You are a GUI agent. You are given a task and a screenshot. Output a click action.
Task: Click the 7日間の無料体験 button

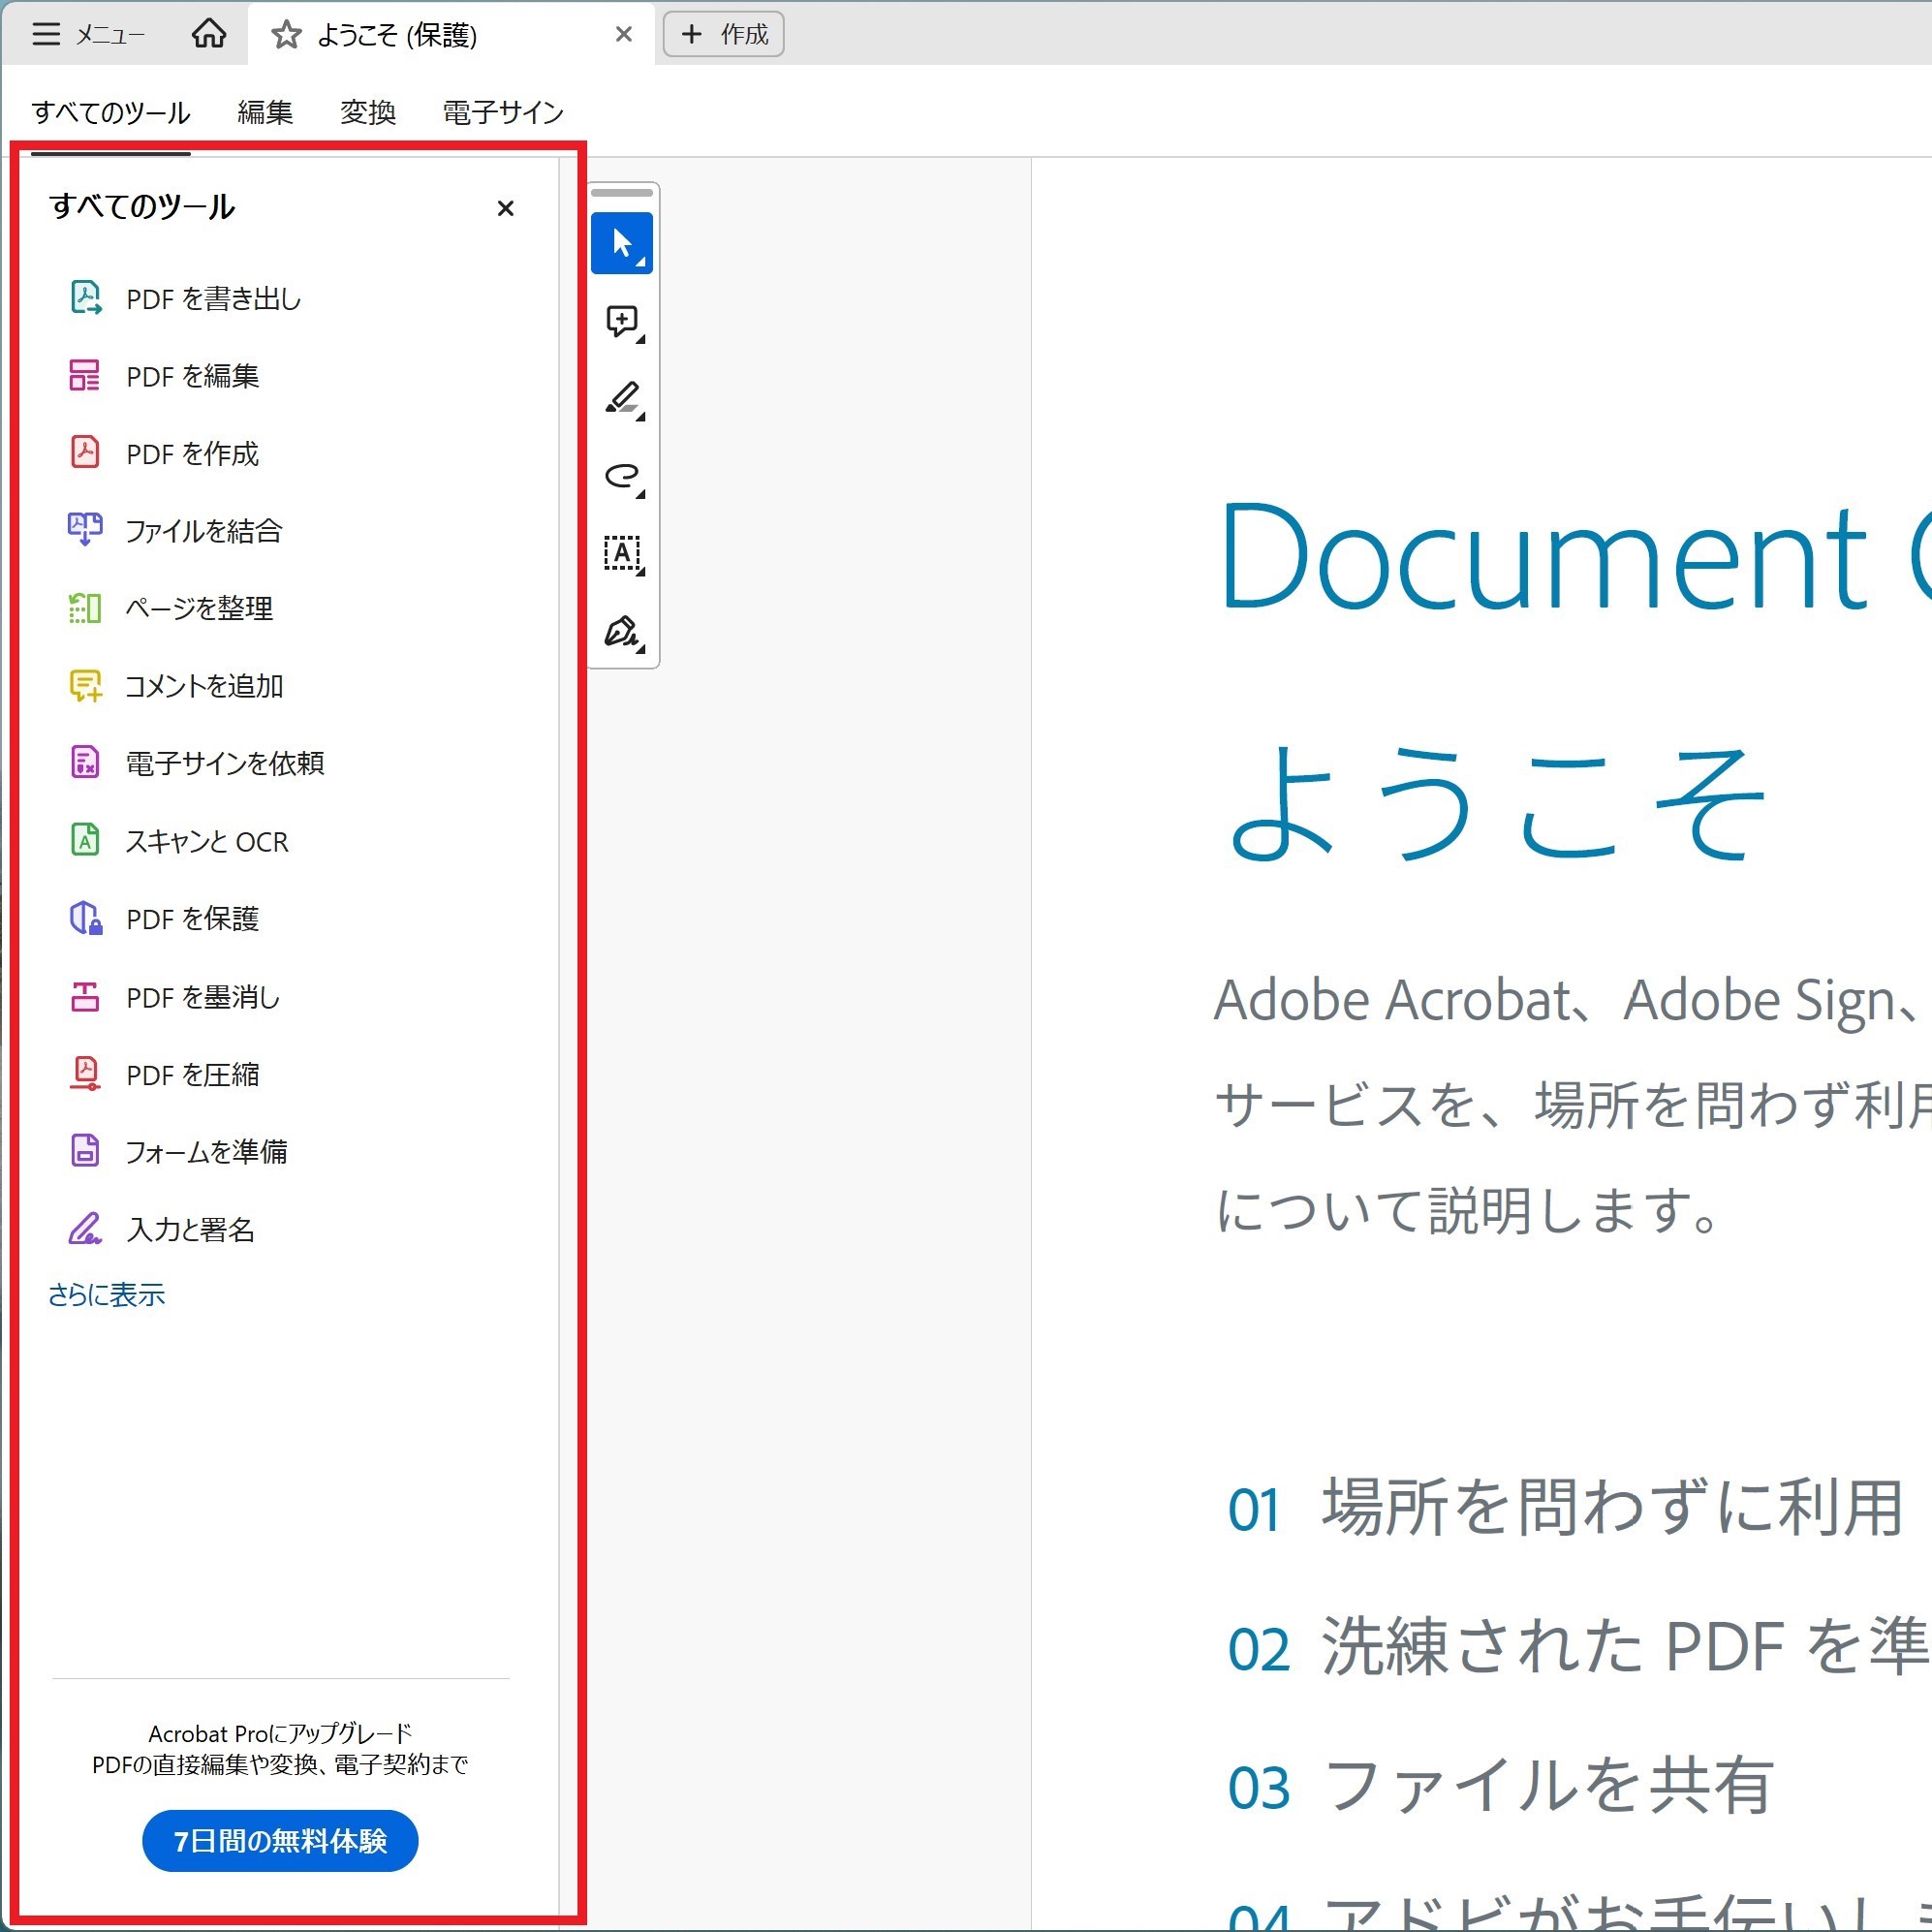click(280, 1840)
